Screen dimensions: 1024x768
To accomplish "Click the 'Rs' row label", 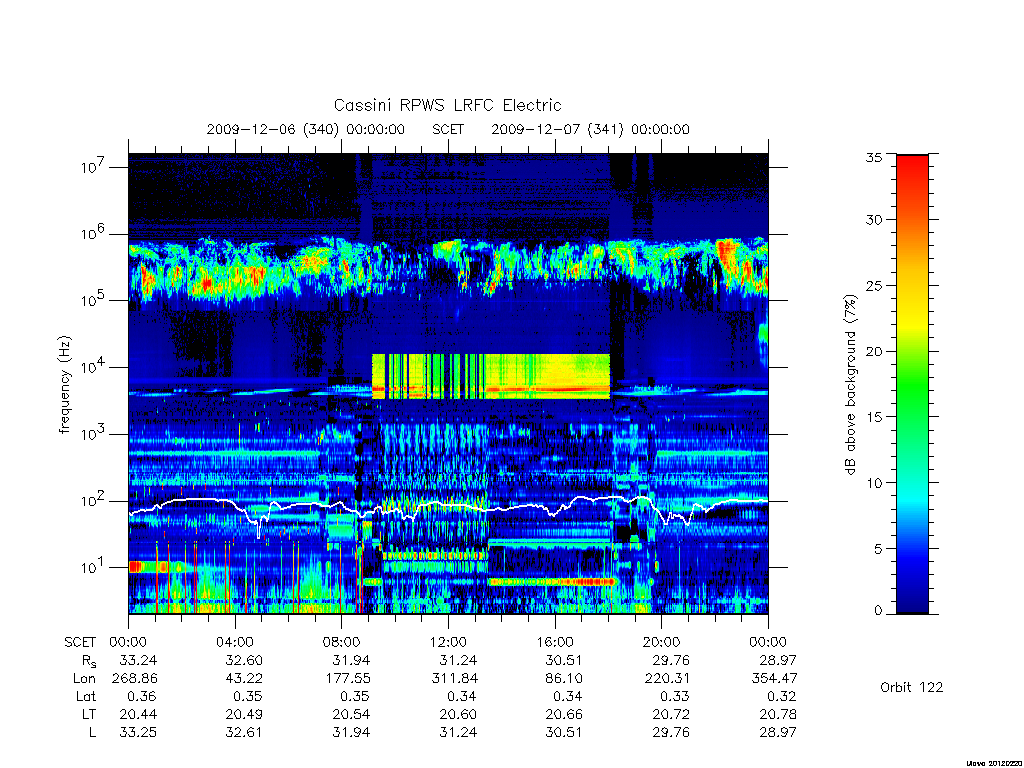I will [89, 661].
